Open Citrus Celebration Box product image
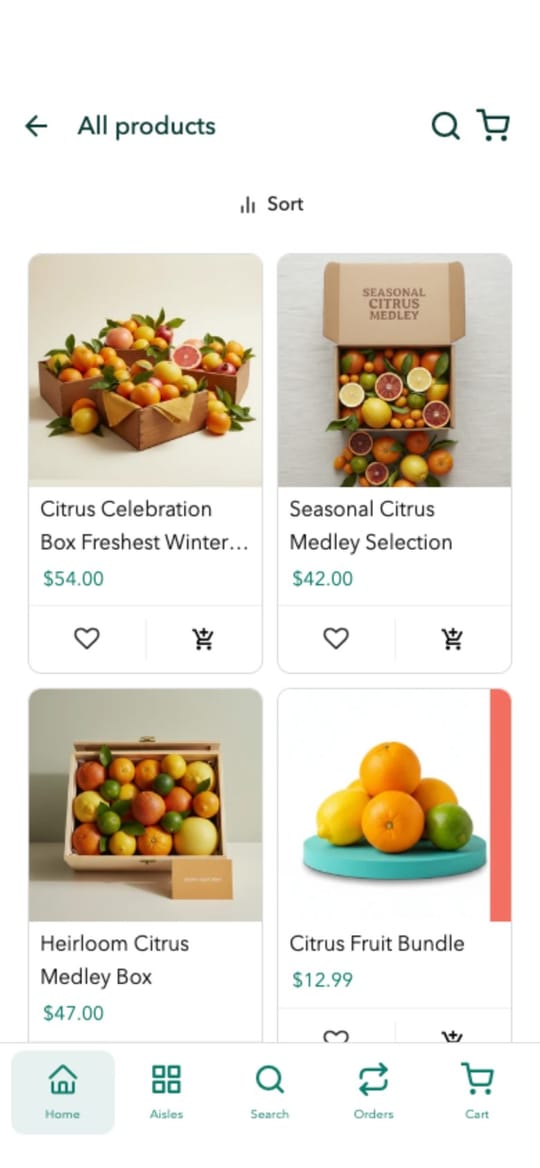The width and height of the screenshot is (540, 1168). 145,370
